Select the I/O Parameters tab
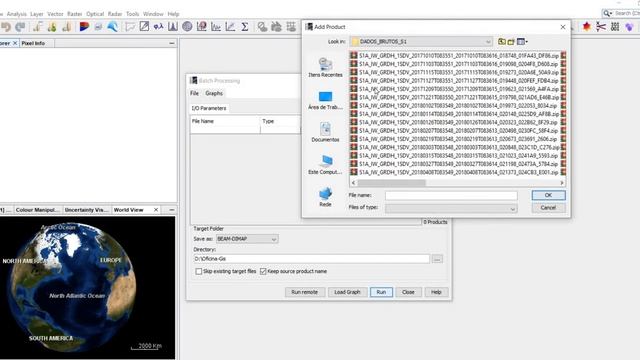 click(x=209, y=108)
